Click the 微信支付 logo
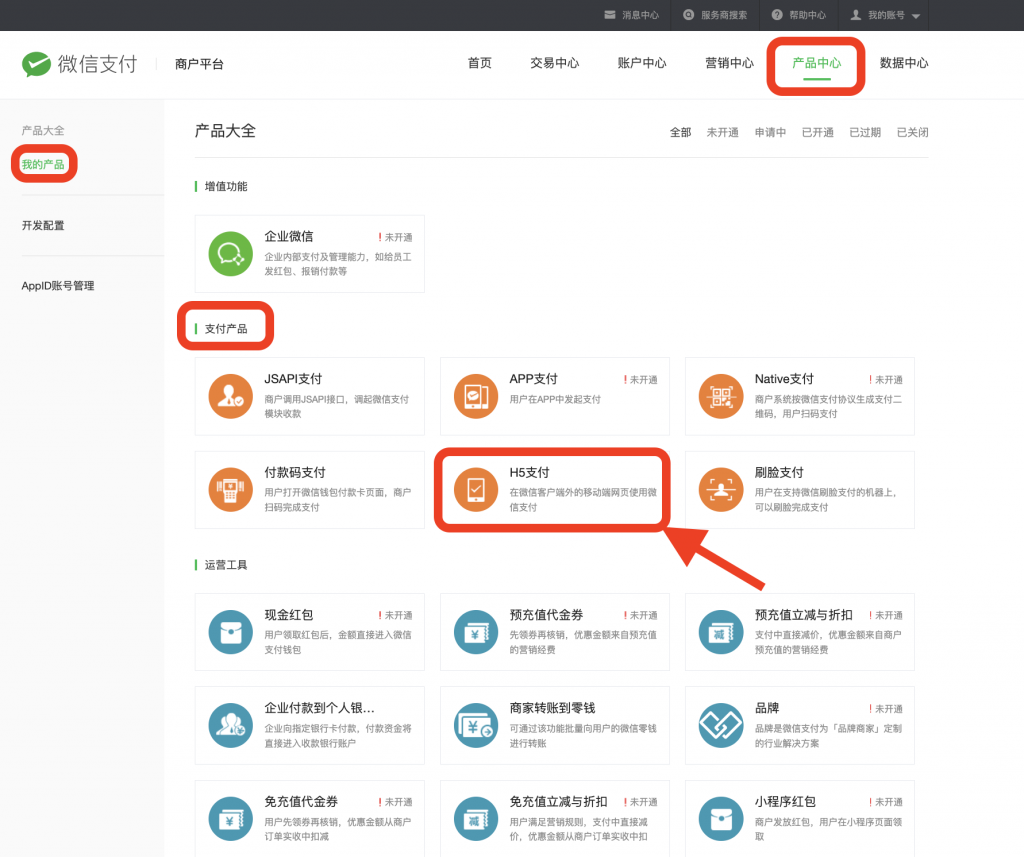 [x=78, y=63]
